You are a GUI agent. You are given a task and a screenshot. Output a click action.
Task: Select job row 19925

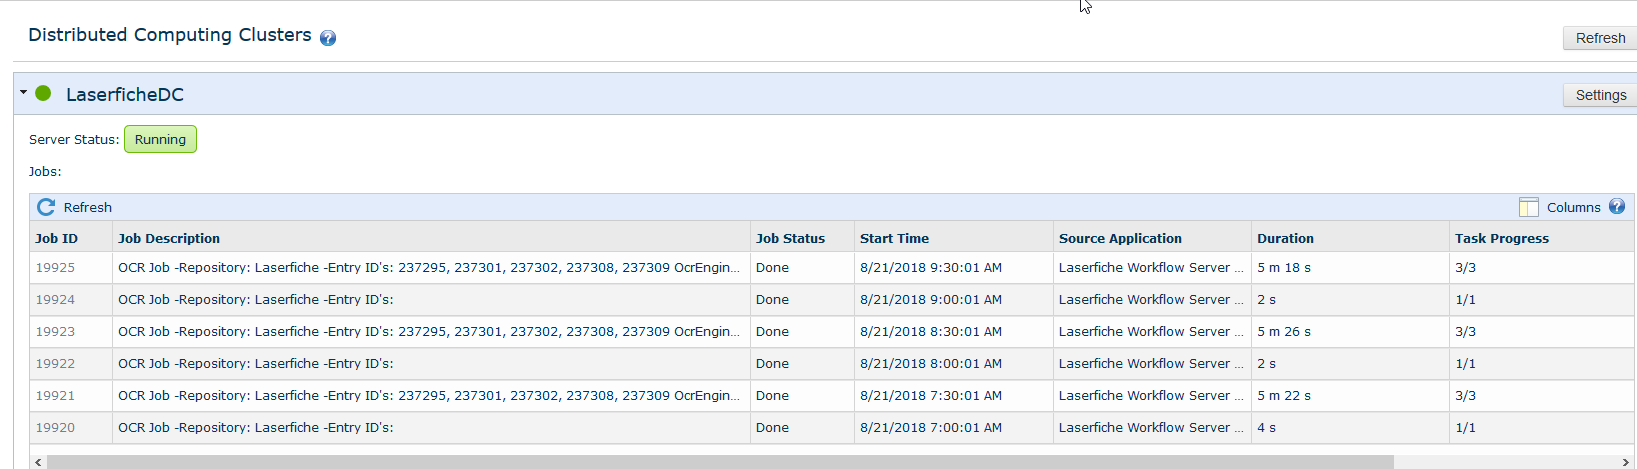(55, 267)
